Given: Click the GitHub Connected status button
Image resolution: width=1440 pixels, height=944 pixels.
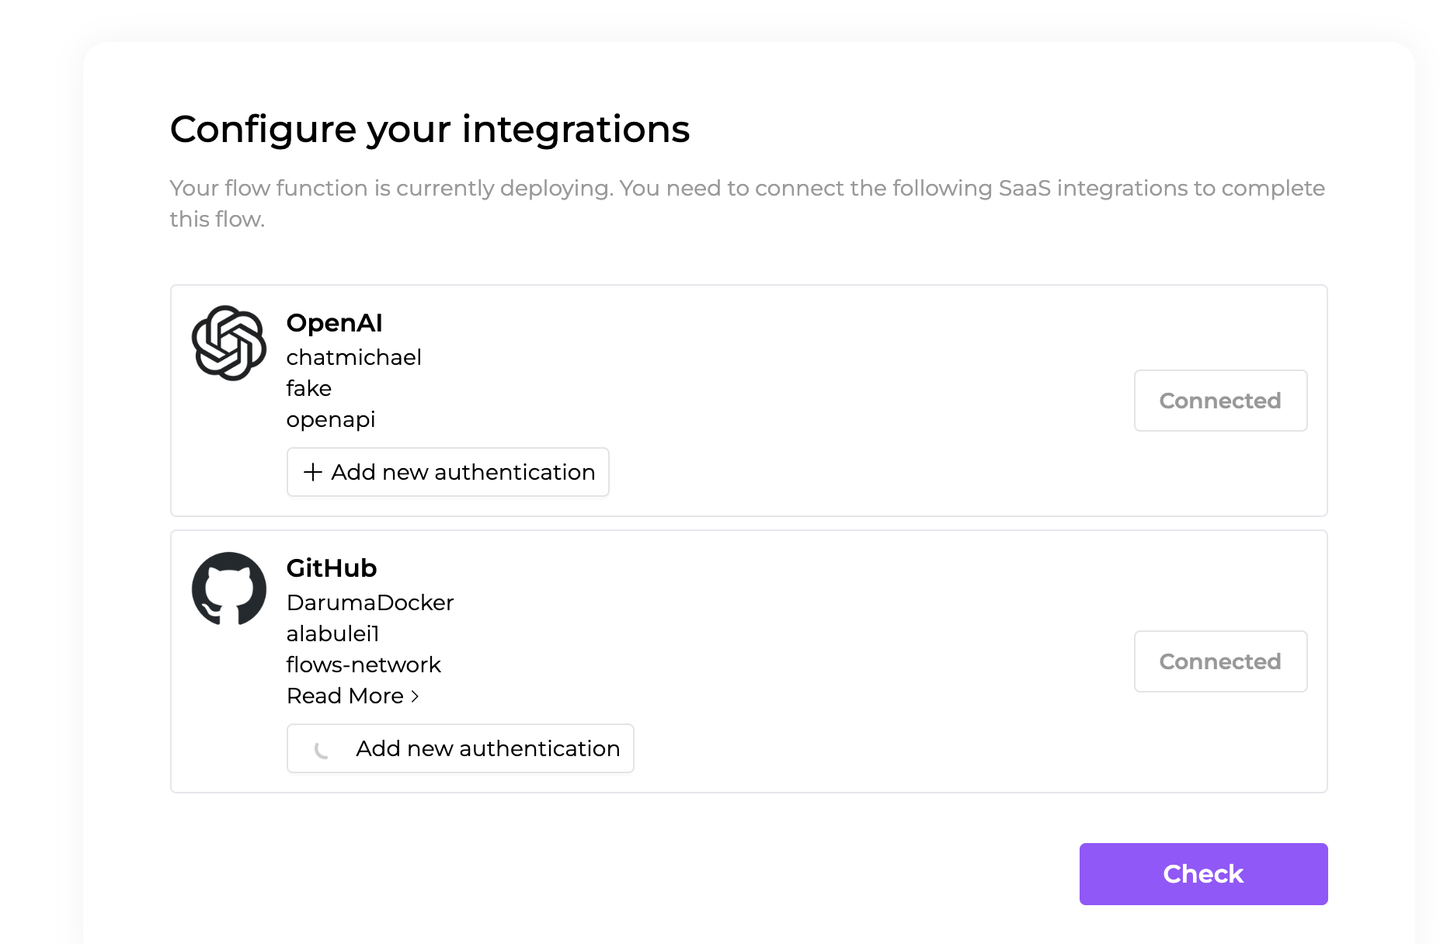Looking at the screenshot, I should click(1220, 661).
